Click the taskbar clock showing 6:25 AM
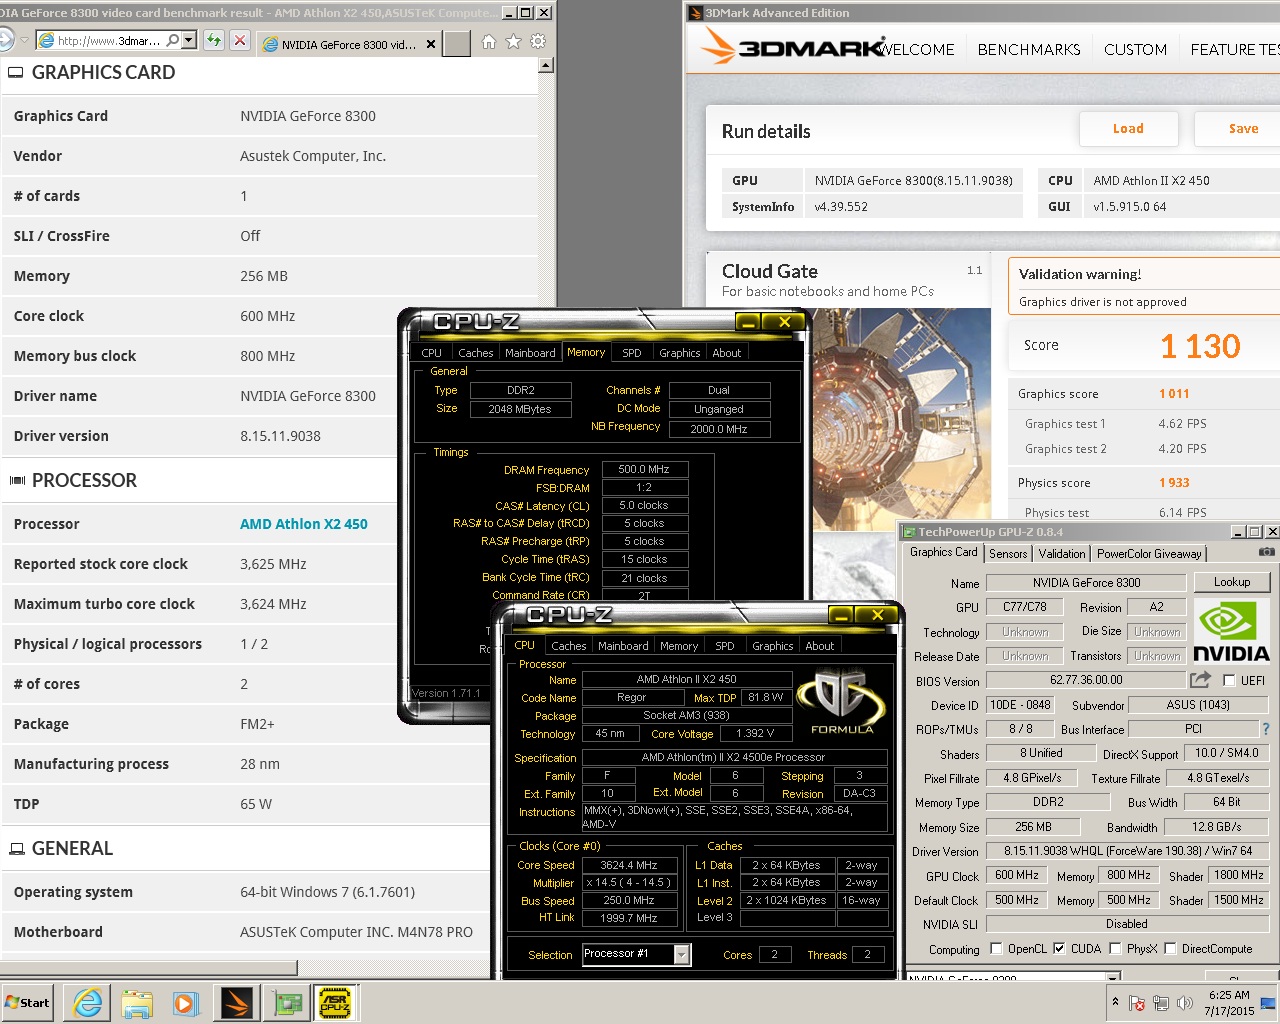The width and height of the screenshot is (1280, 1024). (x=1229, y=1003)
